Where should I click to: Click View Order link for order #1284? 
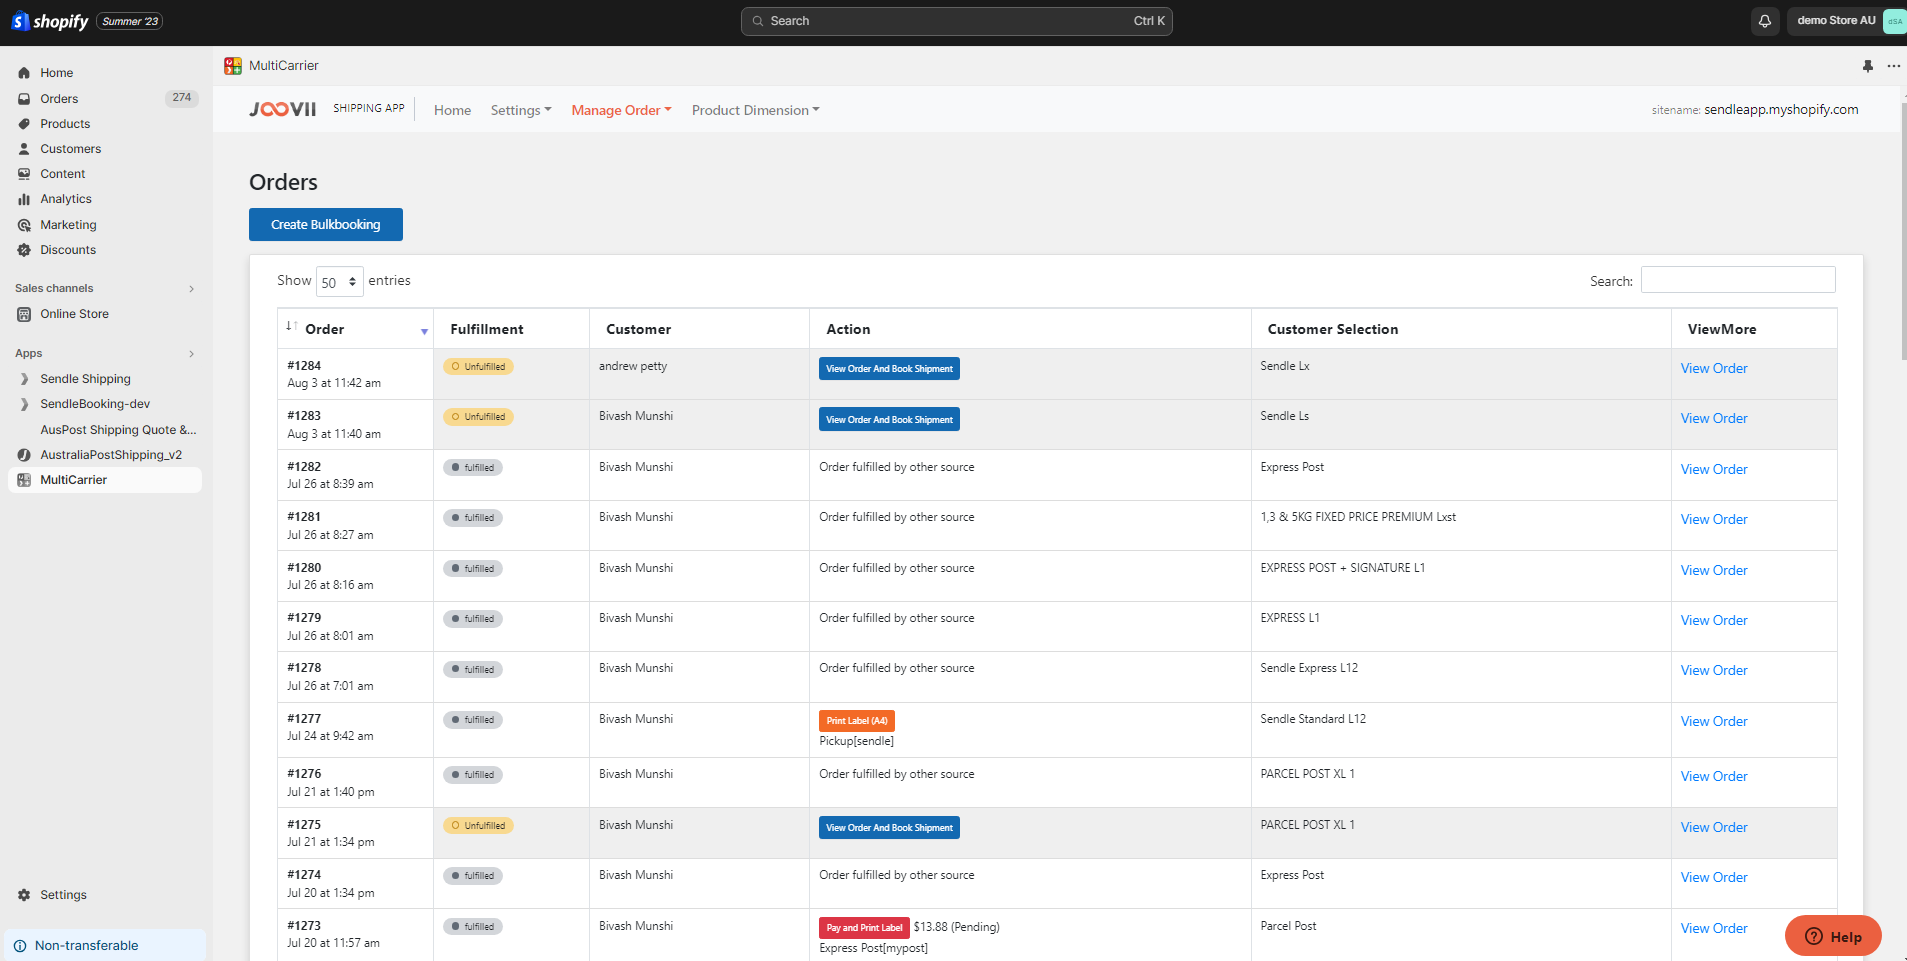pos(1713,368)
